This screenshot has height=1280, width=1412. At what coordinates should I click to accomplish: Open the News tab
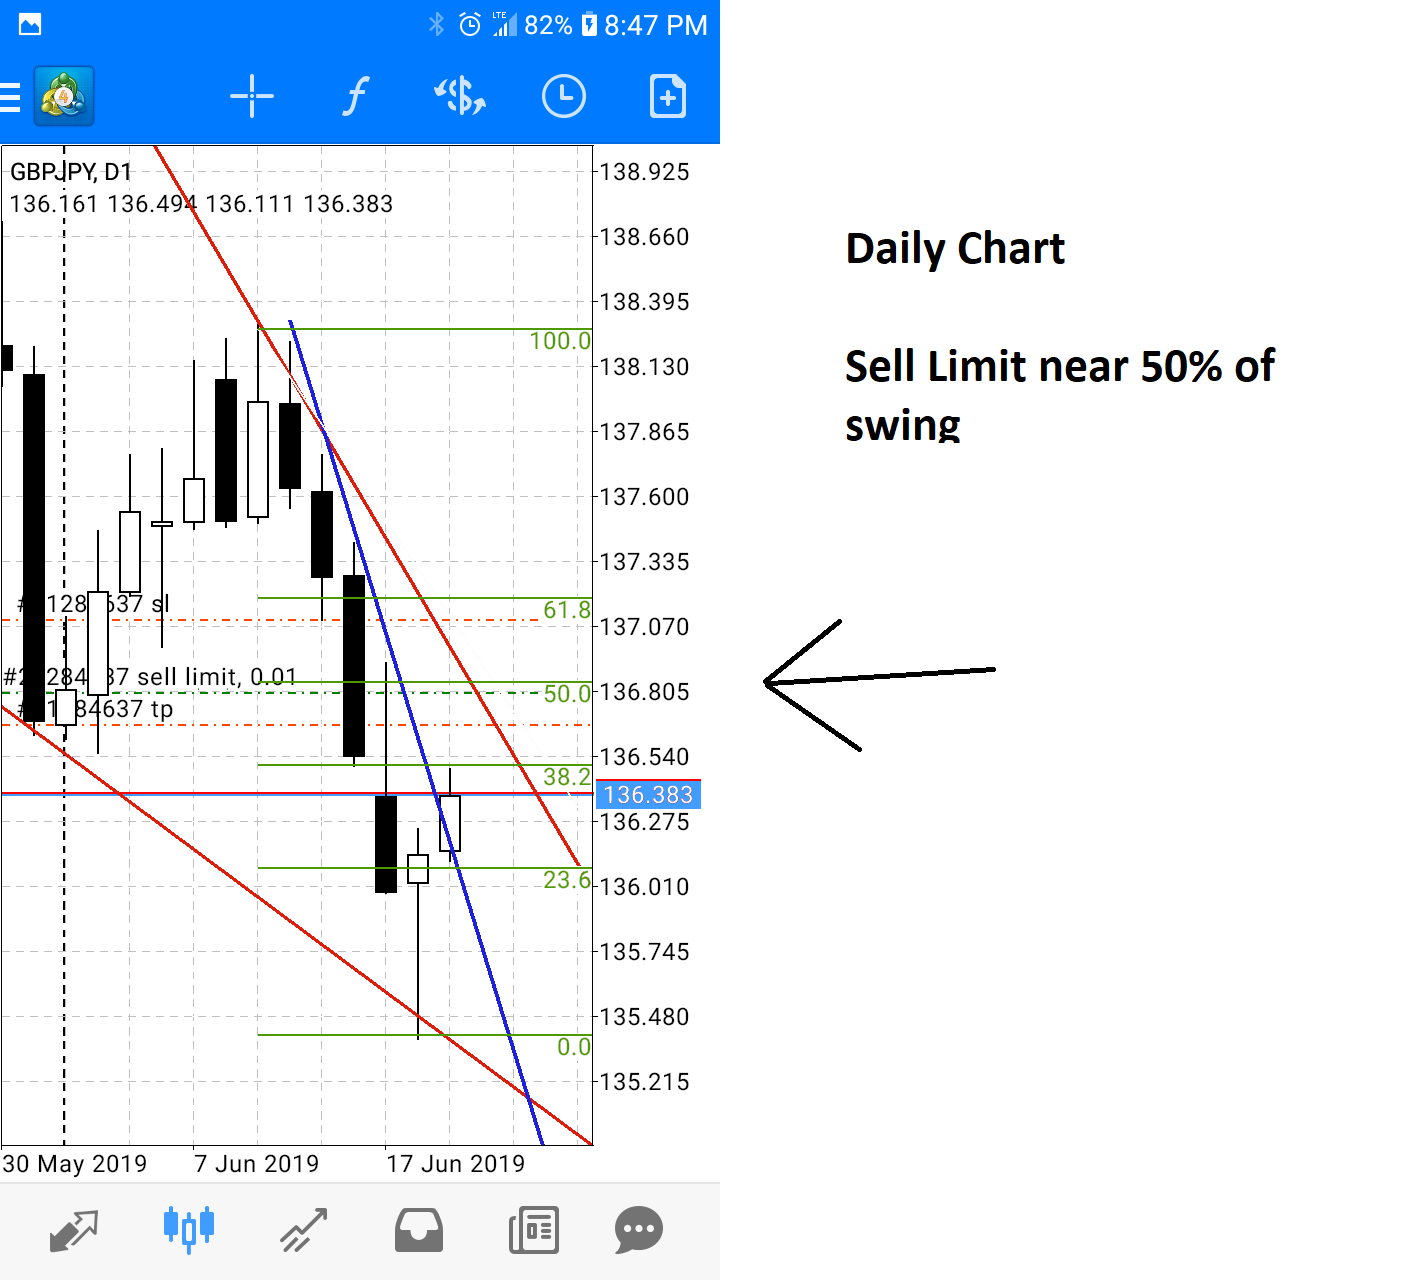coord(533,1230)
